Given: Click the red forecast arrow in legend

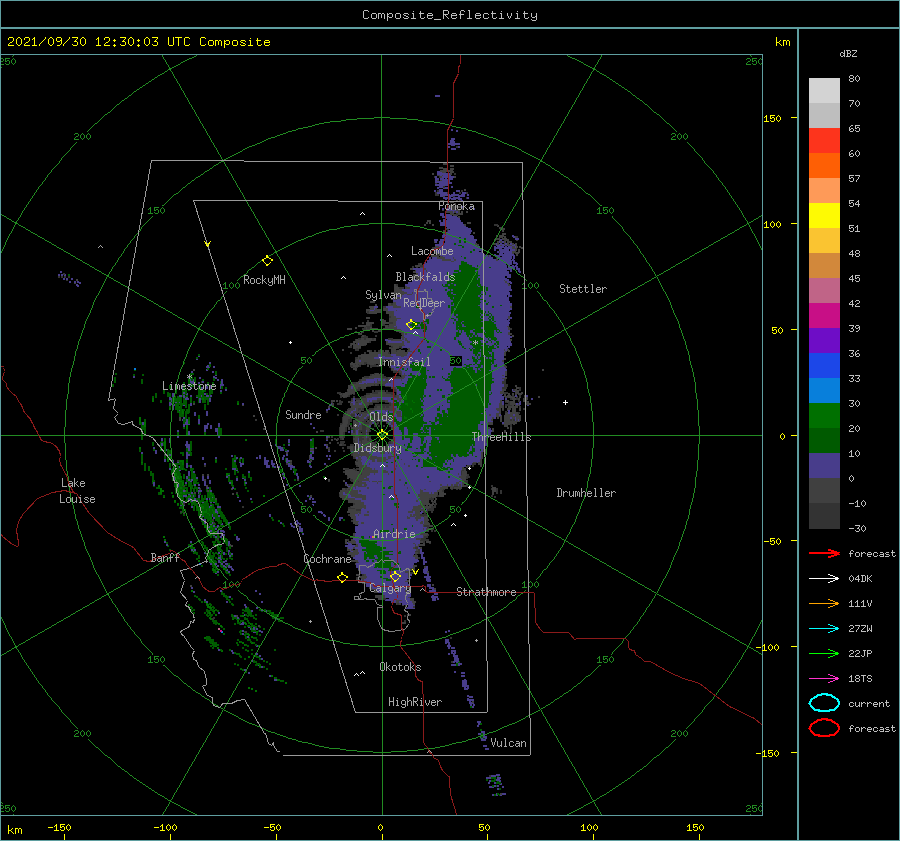Looking at the screenshot, I should (x=824, y=553).
